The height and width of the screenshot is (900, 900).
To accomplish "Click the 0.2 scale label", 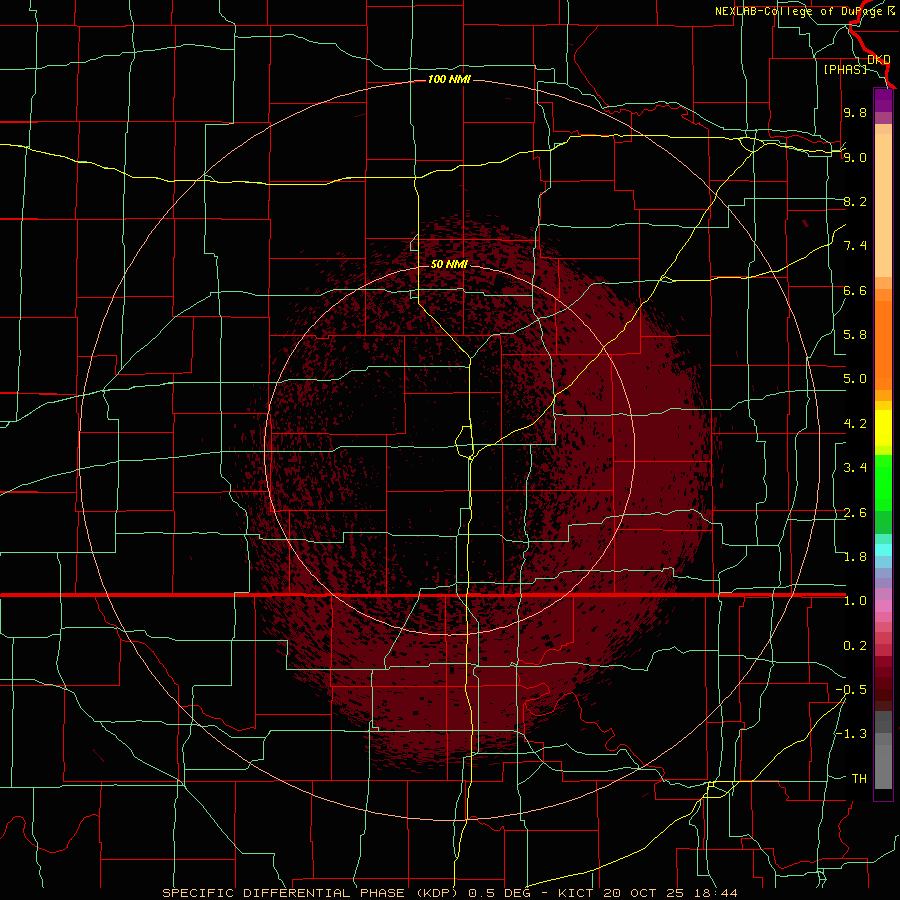I will [x=855, y=646].
